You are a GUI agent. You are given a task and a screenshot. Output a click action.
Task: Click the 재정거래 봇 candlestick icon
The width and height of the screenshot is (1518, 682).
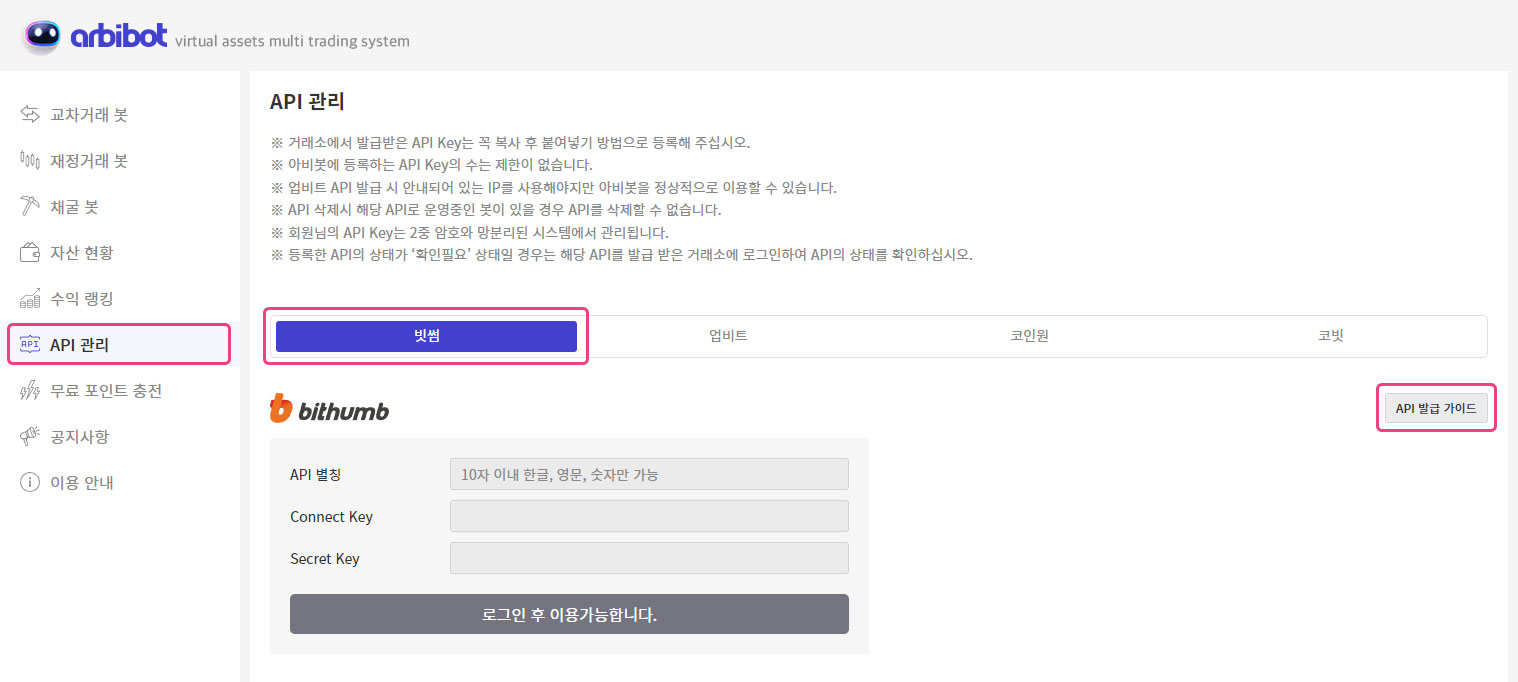coord(30,161)
